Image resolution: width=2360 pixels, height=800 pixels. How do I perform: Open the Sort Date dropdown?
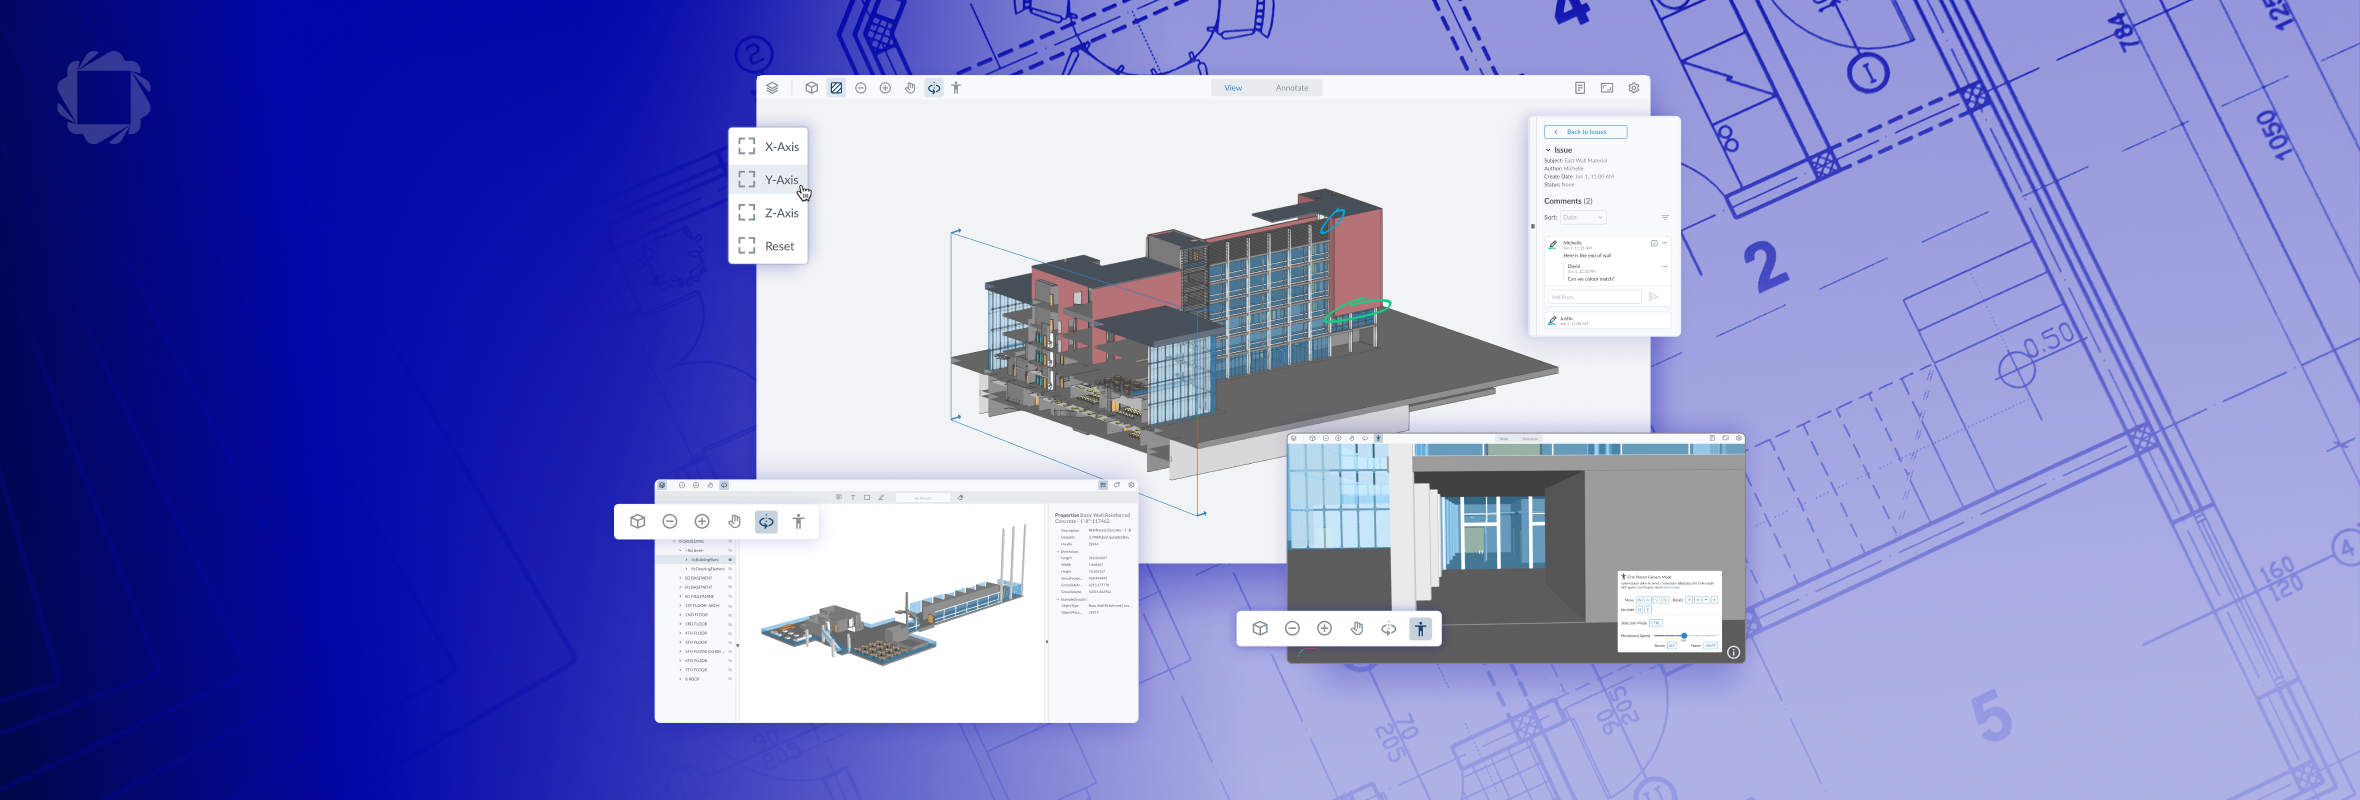(x=1583, y=217)
